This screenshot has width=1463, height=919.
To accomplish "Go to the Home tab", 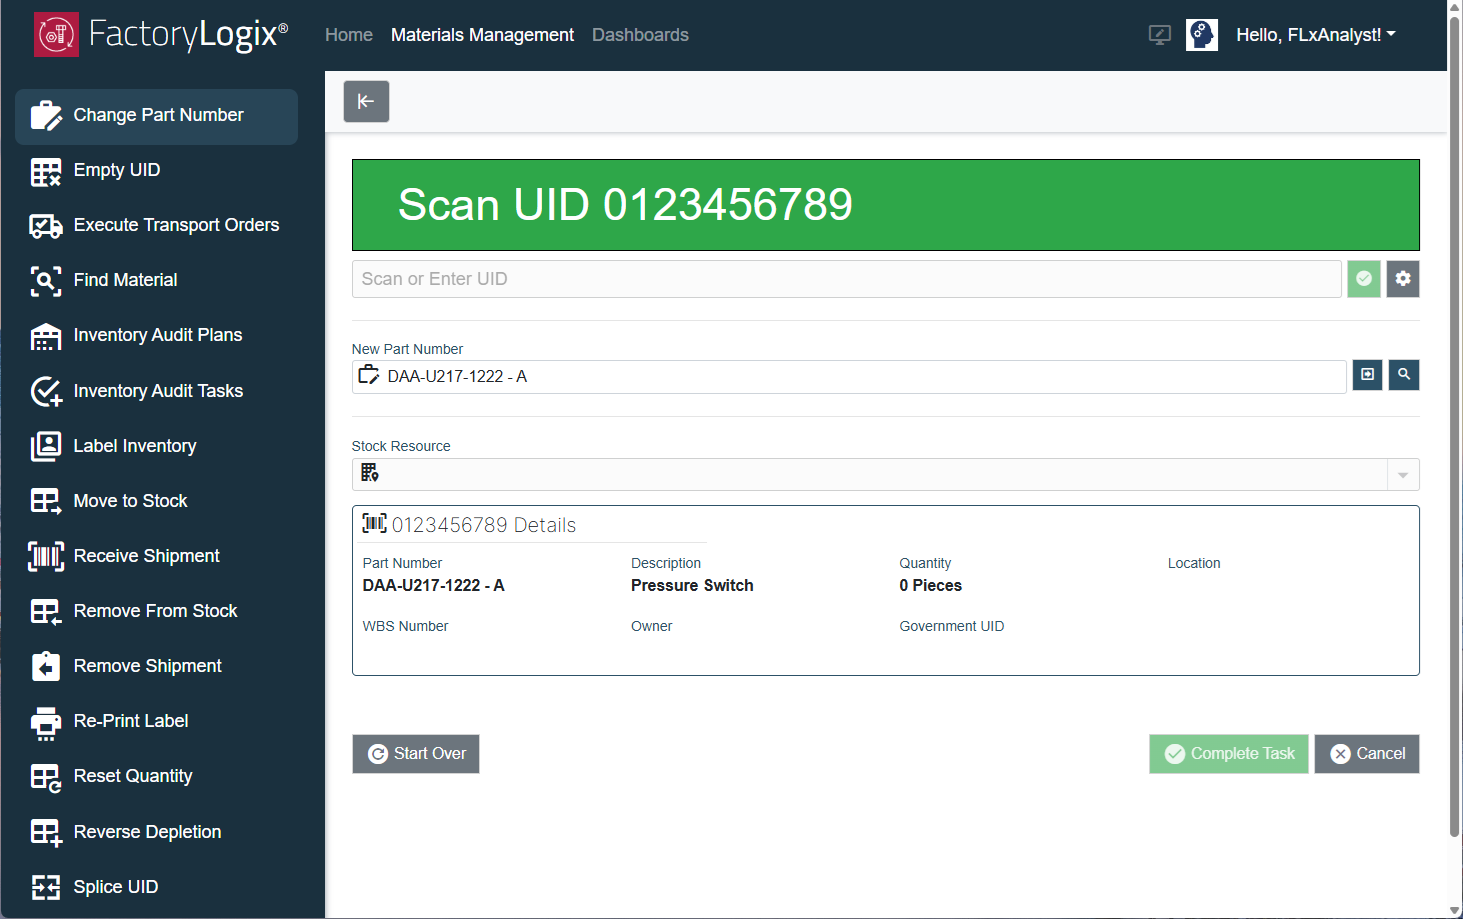I will (349, 35).
